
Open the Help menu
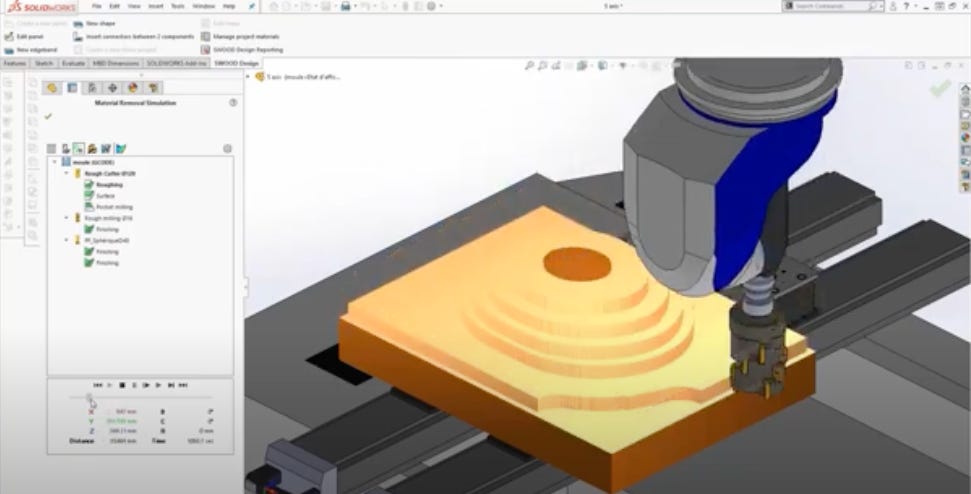pos(229,6)
